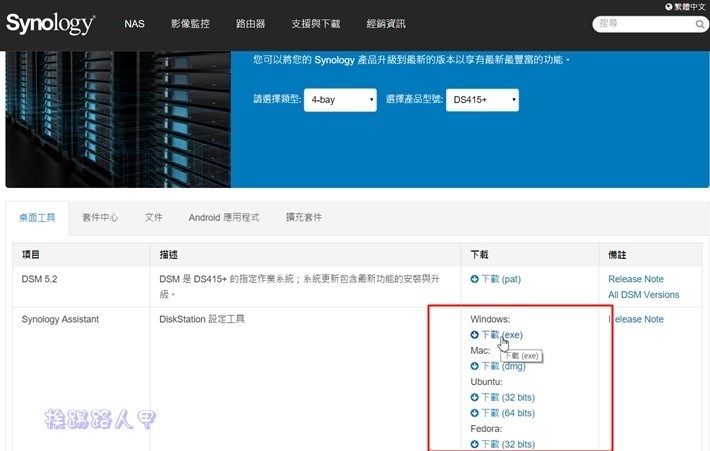This screenshot has height=451, width=710.
Task: Open Synology Assistant Release Note link
Action: tap(636, 319)
